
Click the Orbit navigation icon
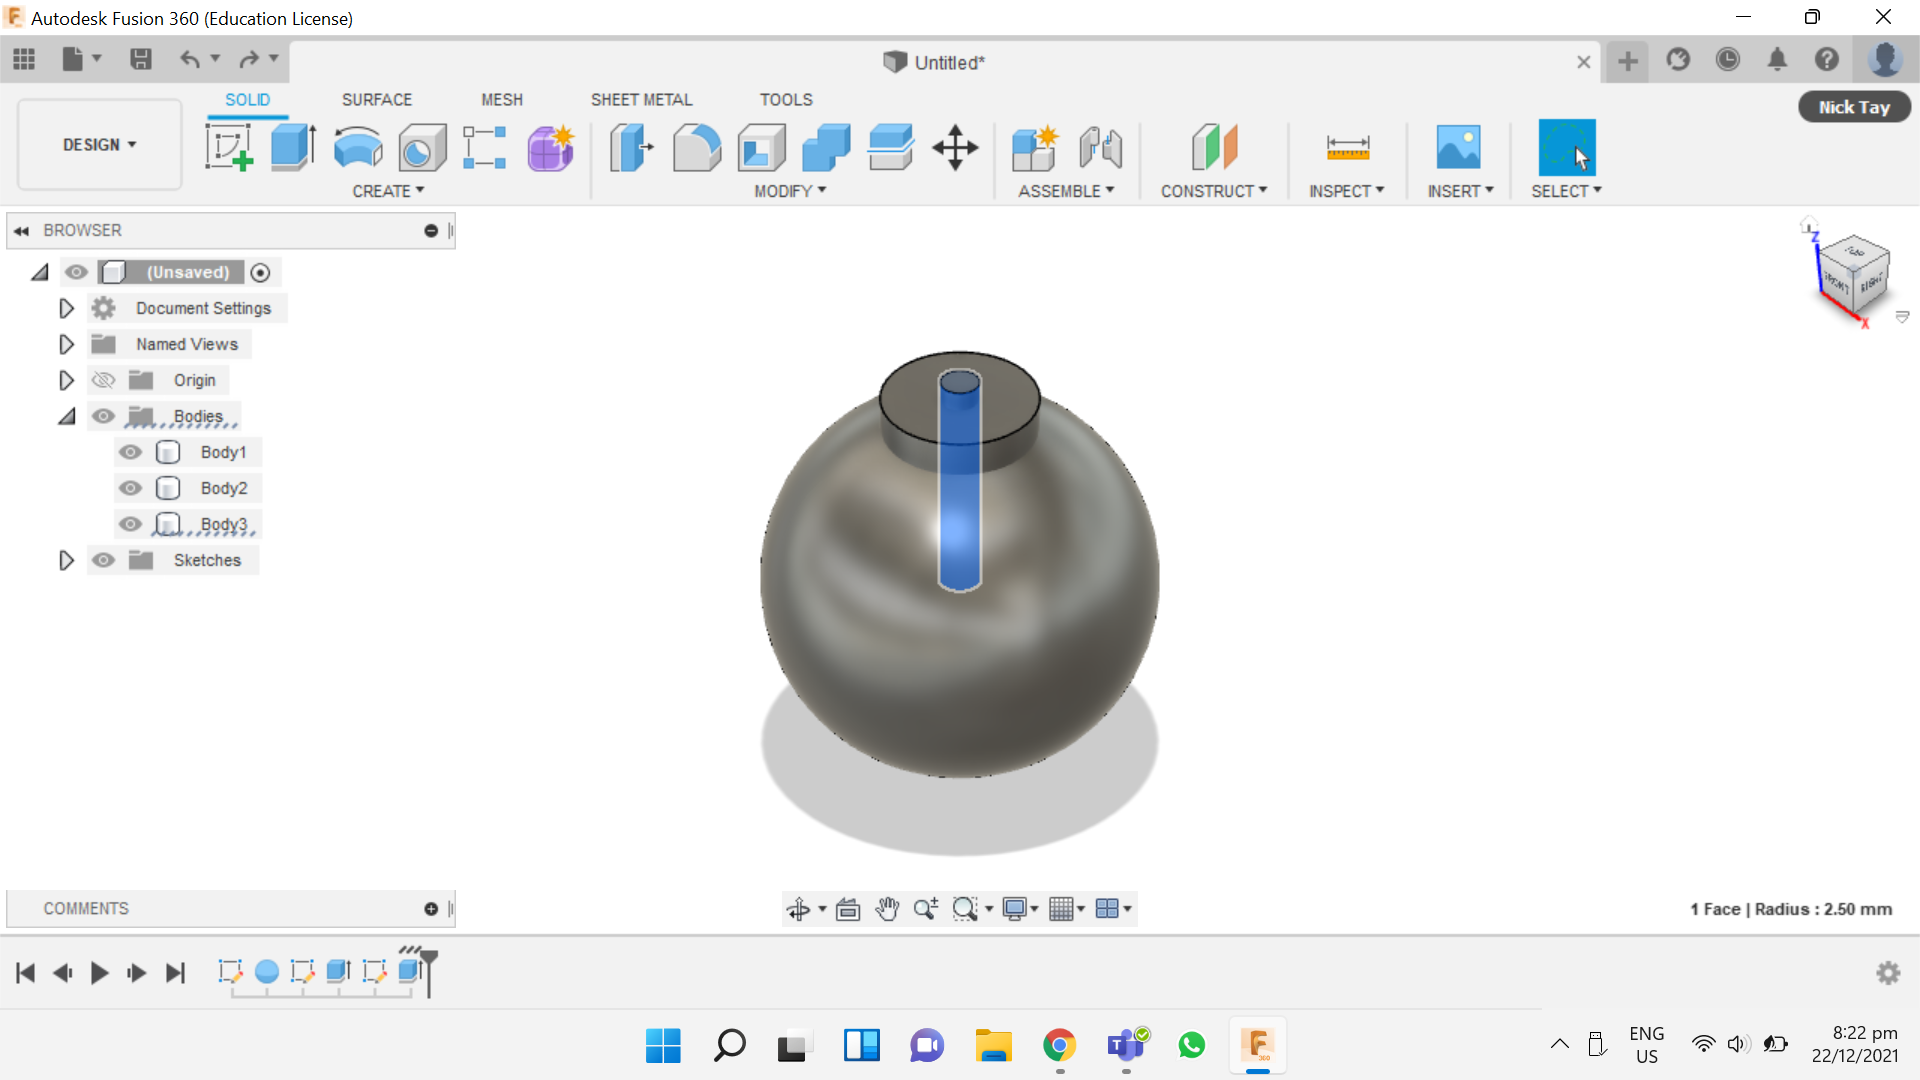[798, 909]
